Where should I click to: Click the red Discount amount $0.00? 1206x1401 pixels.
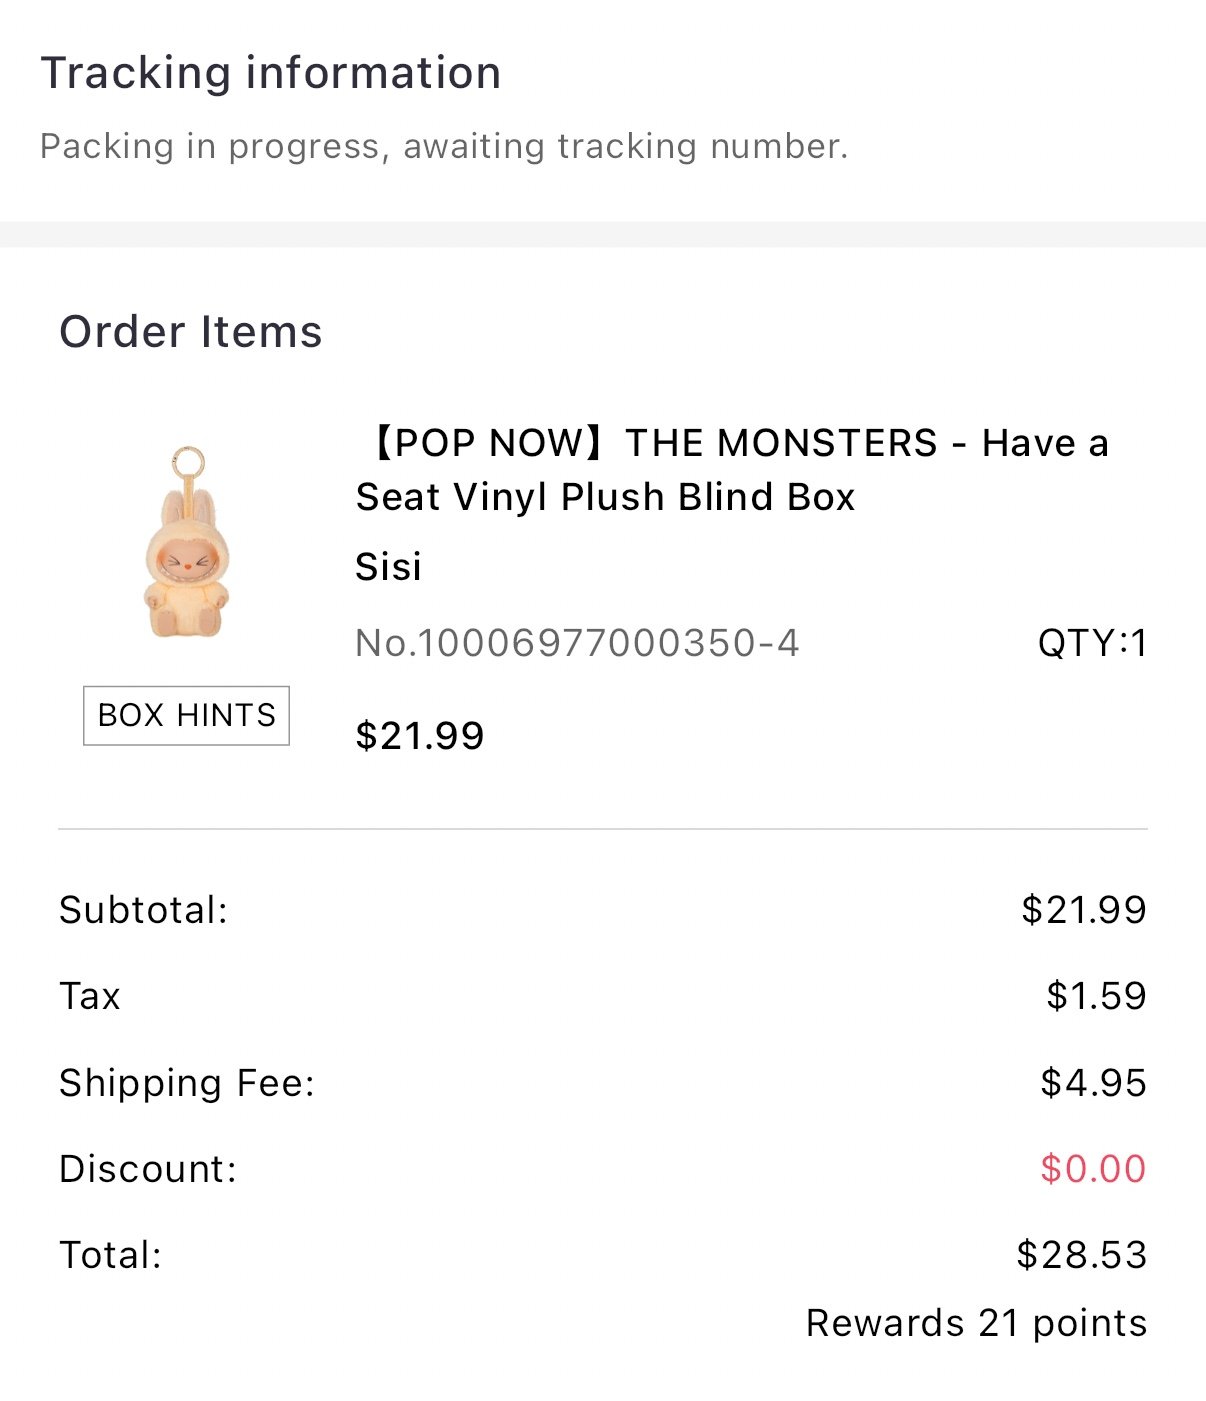tap(1093, 1169)
